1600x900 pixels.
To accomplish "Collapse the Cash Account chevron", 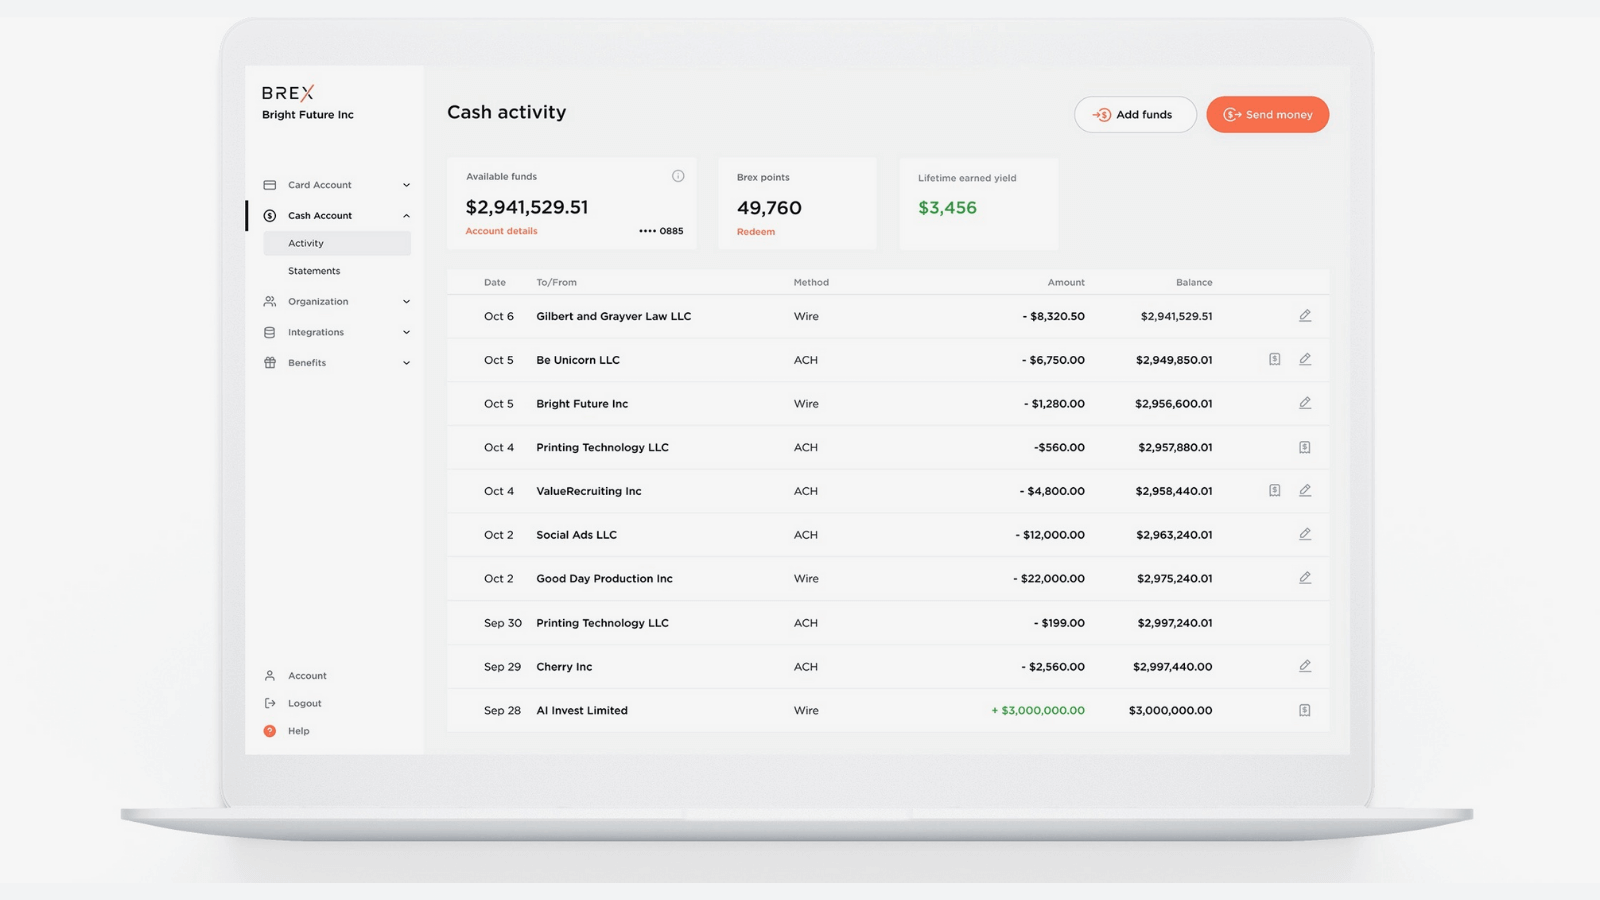I will 406,216.
